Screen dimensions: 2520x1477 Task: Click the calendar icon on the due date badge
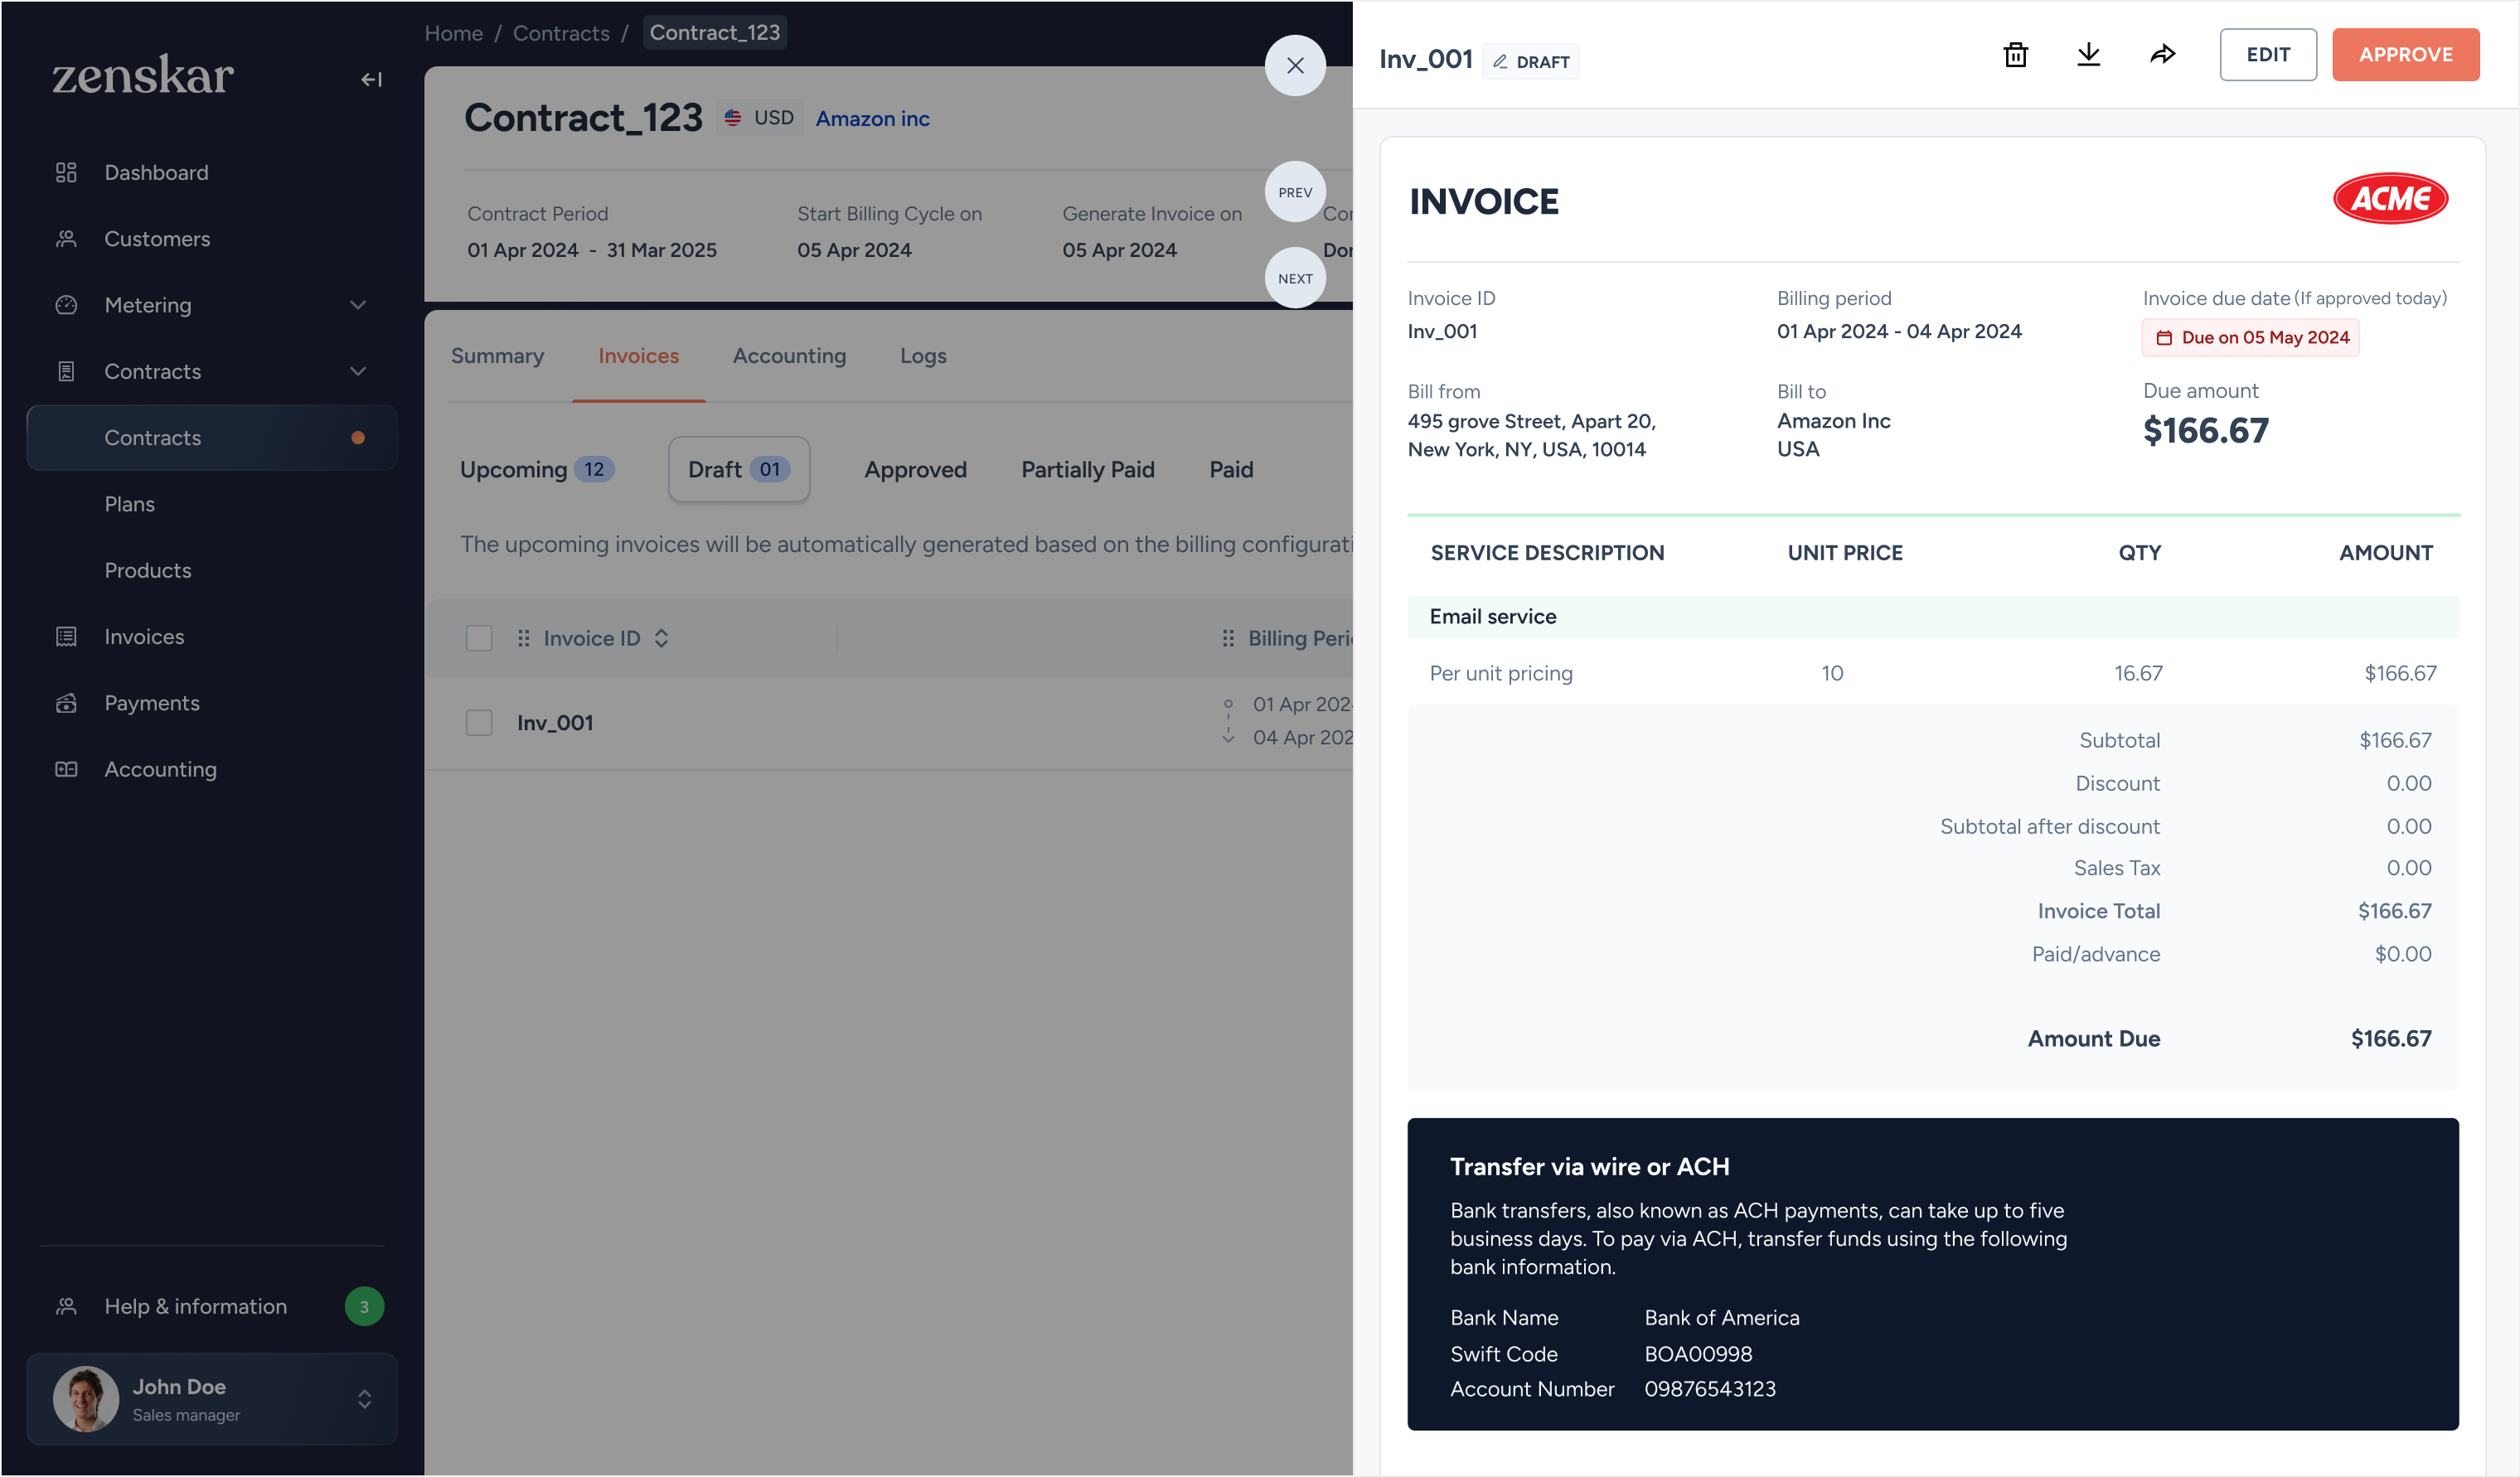click(2164, 338)
